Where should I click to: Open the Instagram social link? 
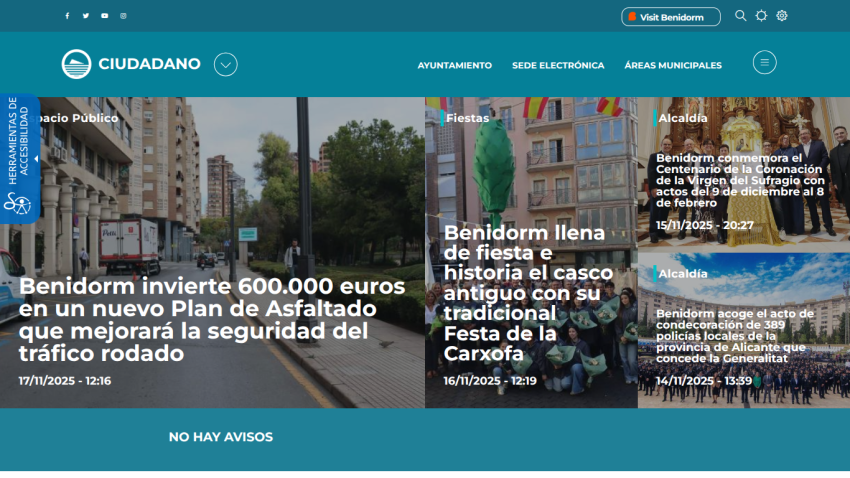[123, 16]
